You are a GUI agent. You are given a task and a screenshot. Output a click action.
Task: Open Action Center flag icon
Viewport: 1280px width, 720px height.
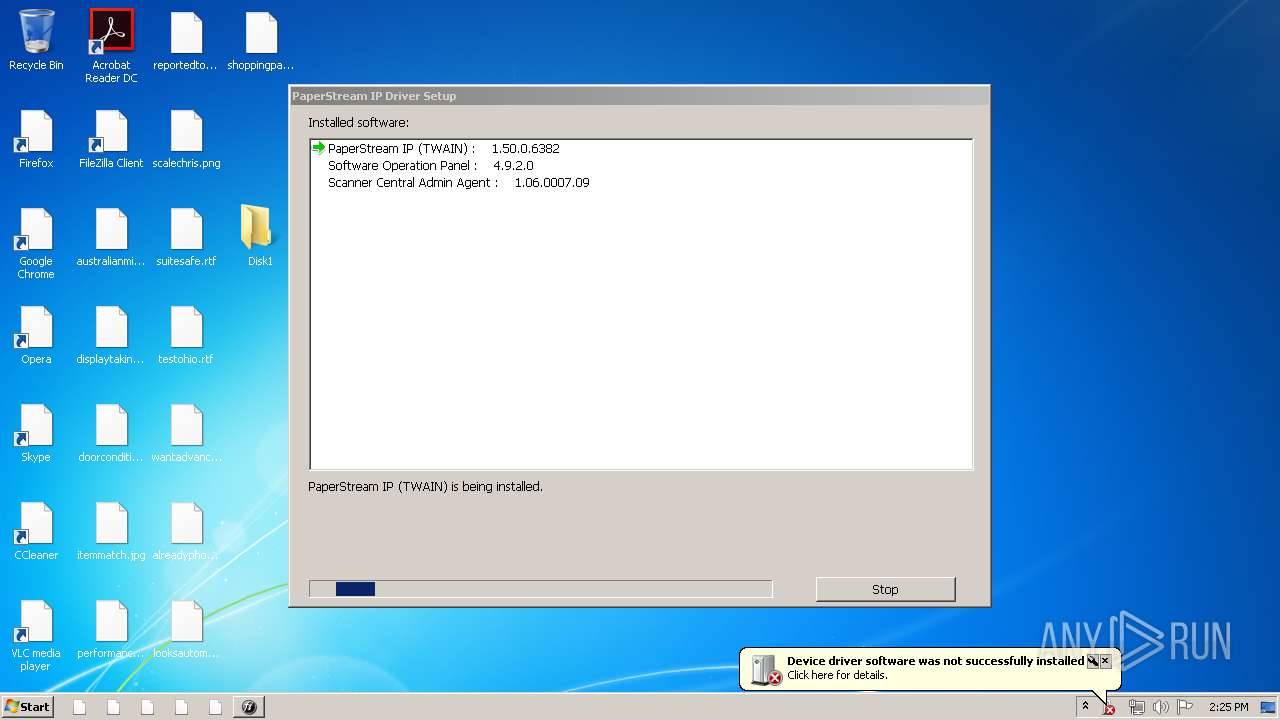[1184, 707]
